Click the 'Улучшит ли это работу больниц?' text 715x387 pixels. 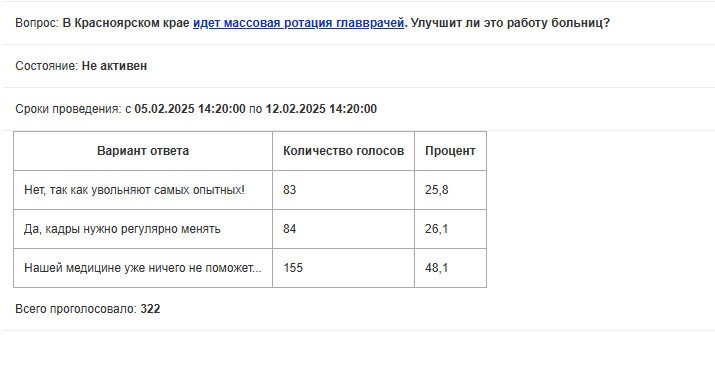click(510, 23)
